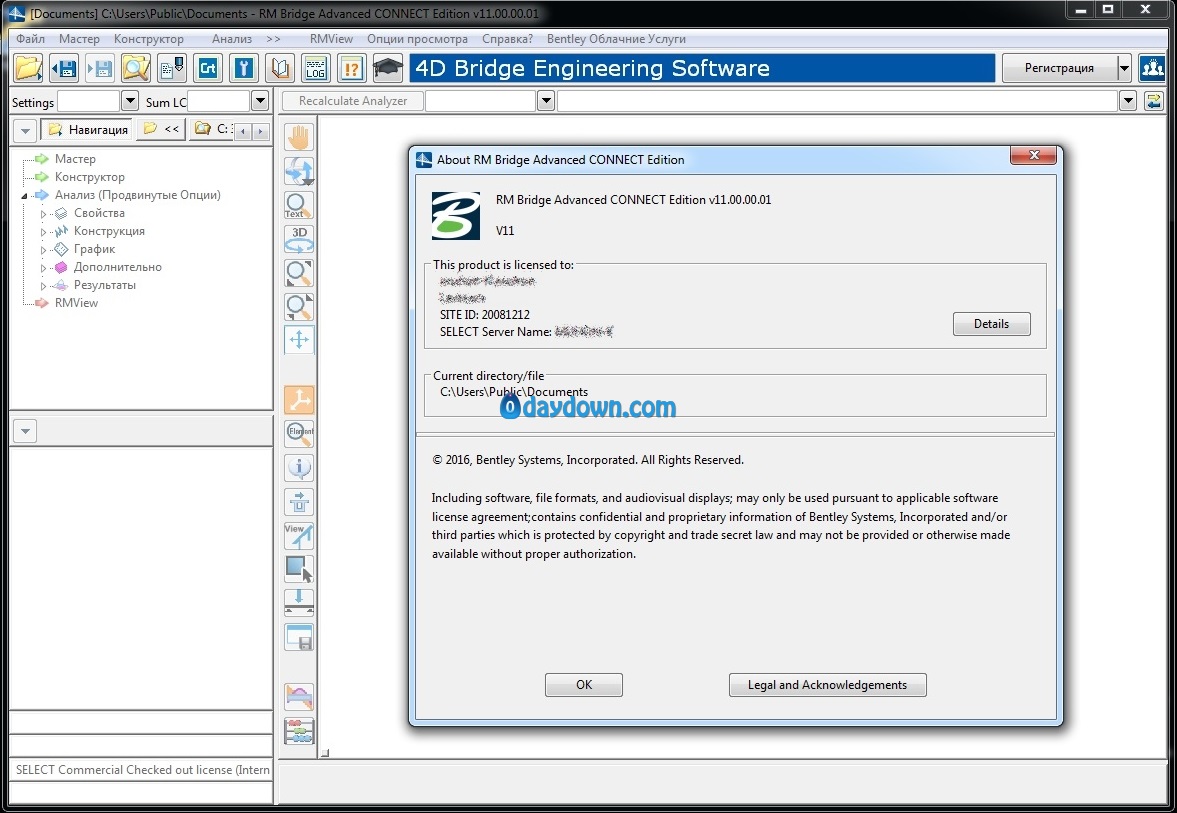The height and width of the screenshot is (813, 1177).
Task: Activate the 3D rotate view icon
Action: 299,239
